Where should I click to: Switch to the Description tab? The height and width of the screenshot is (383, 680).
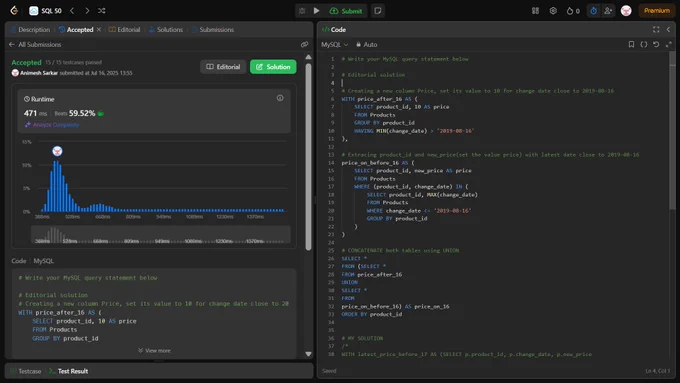30,29
